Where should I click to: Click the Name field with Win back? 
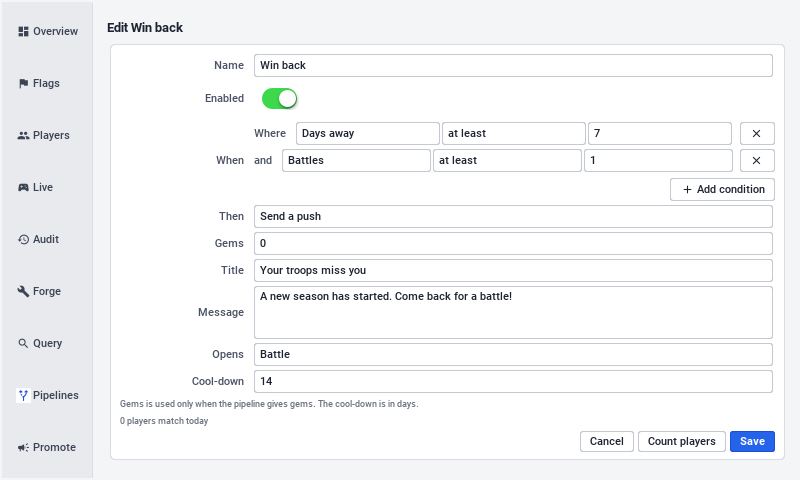(513, 66)
